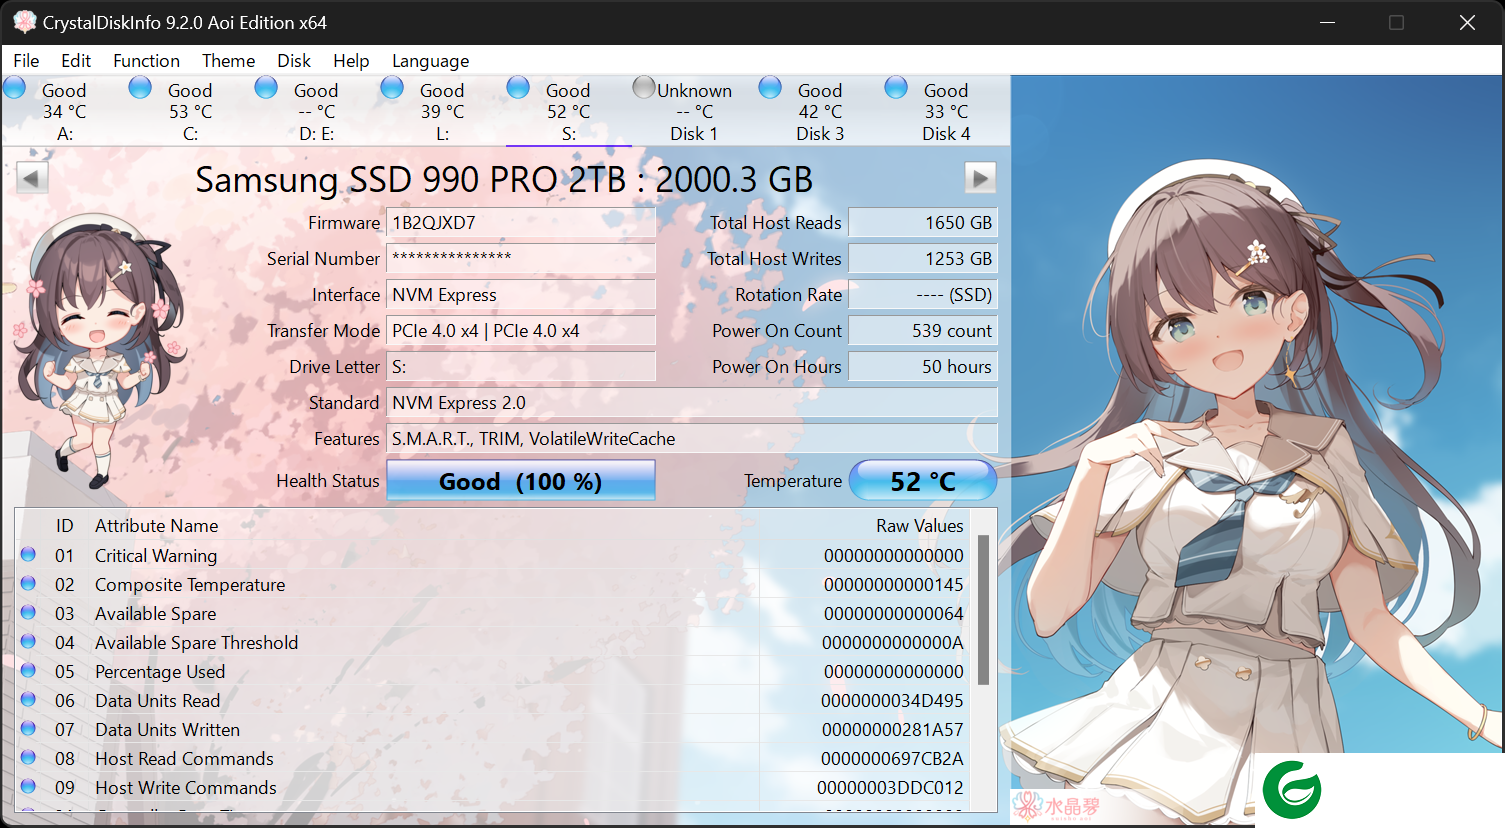Image resolution: width=1505 pixels, height=828 pixels.
Task: Click the Critical Warning status orb
Action: point(28,554)
